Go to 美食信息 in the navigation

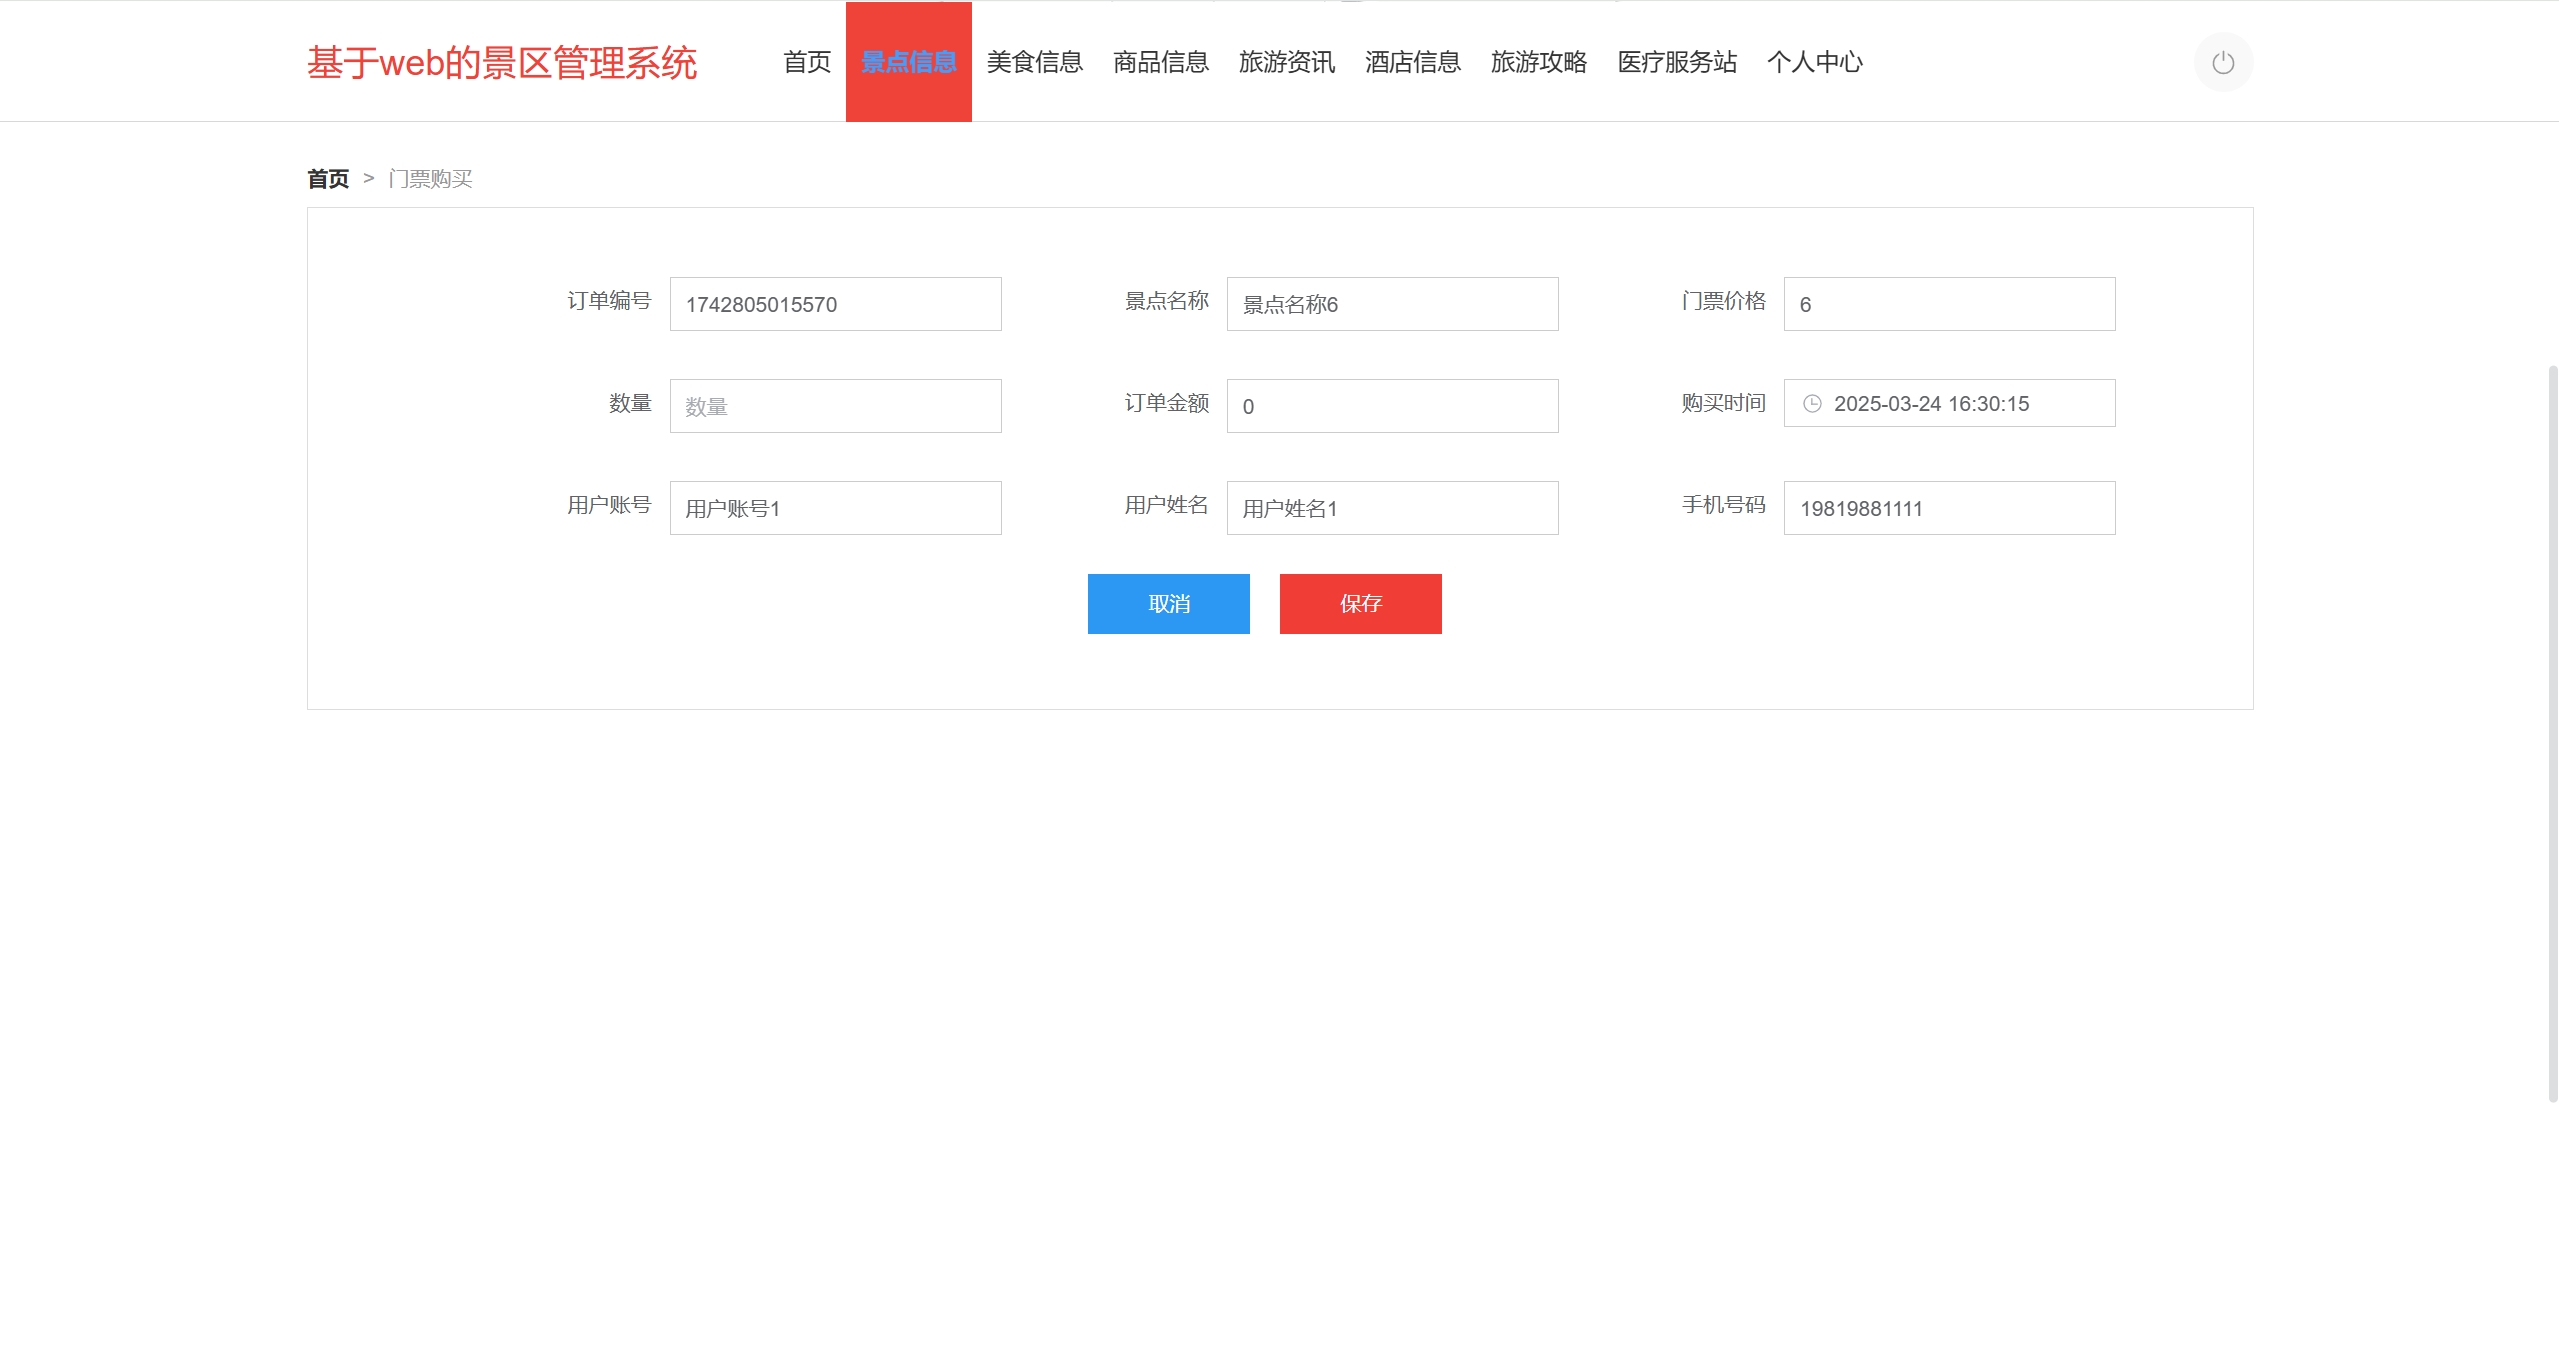(x=1034, y=62)
